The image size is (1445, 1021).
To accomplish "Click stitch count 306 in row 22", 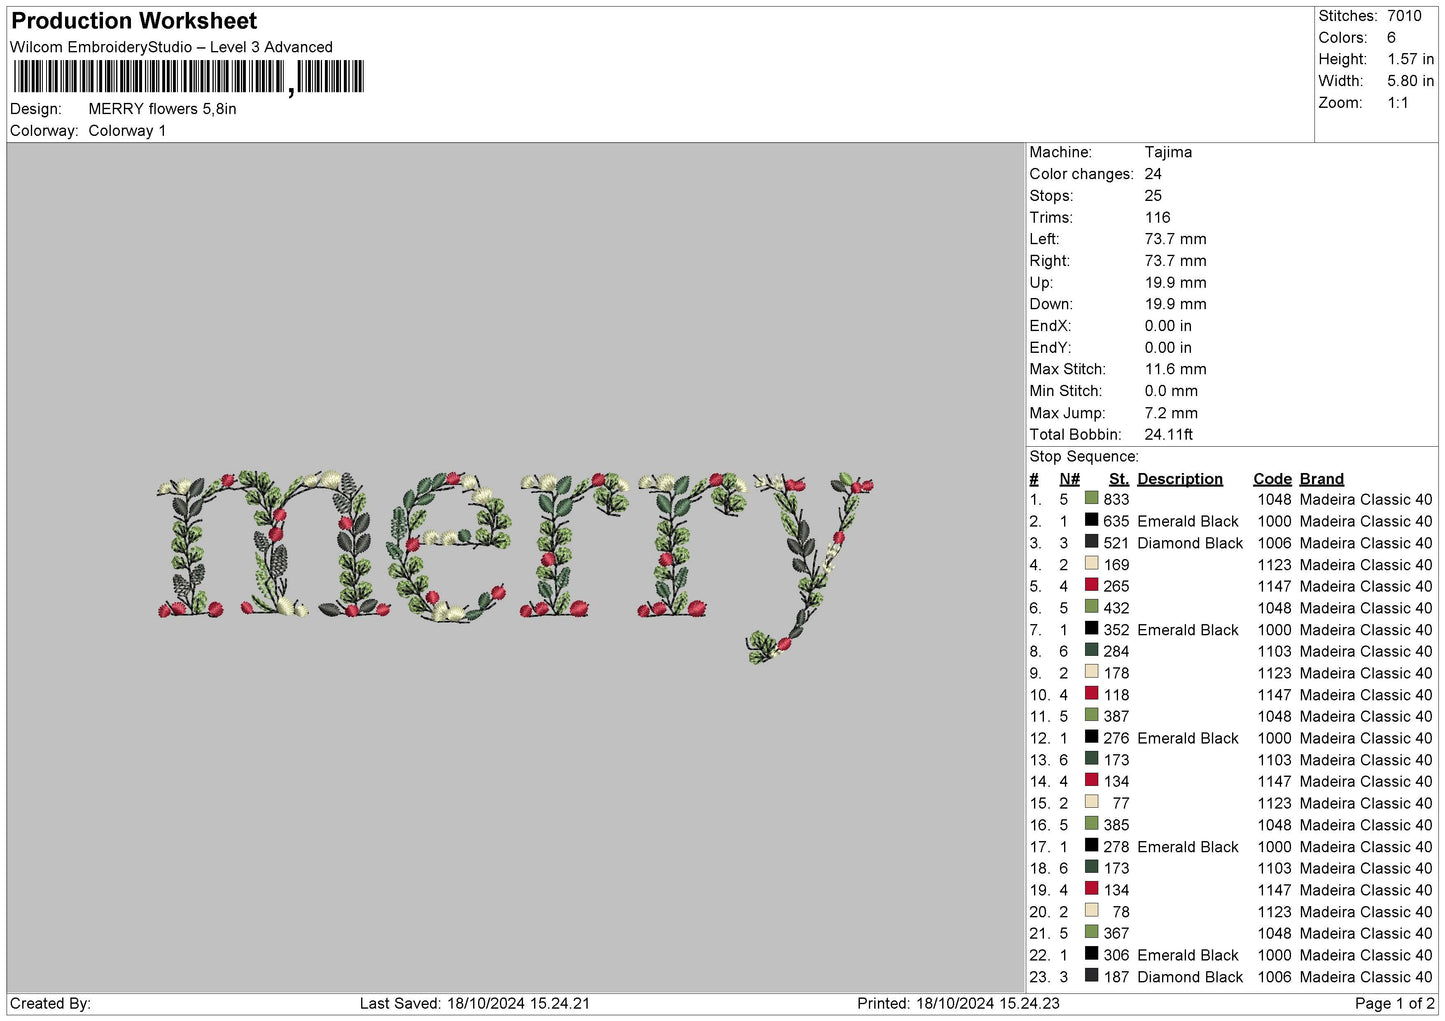I will click(x=1117, y=955).
